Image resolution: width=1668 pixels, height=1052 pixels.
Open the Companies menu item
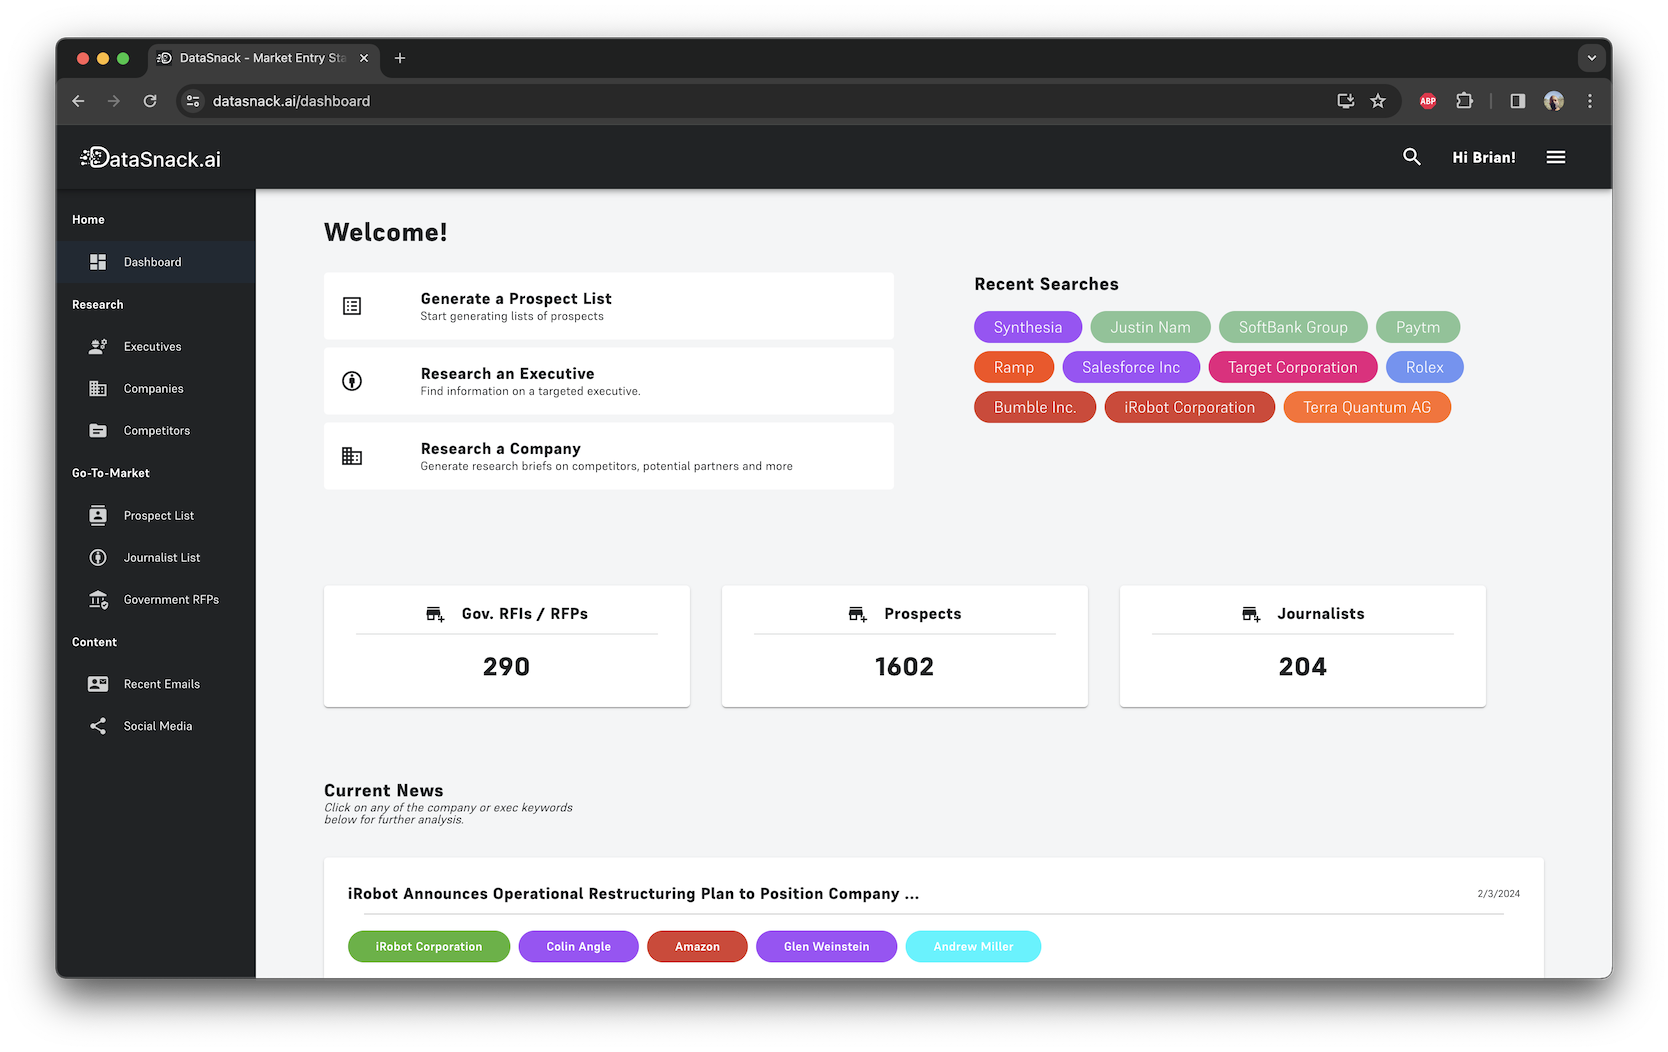pos(156,389)
